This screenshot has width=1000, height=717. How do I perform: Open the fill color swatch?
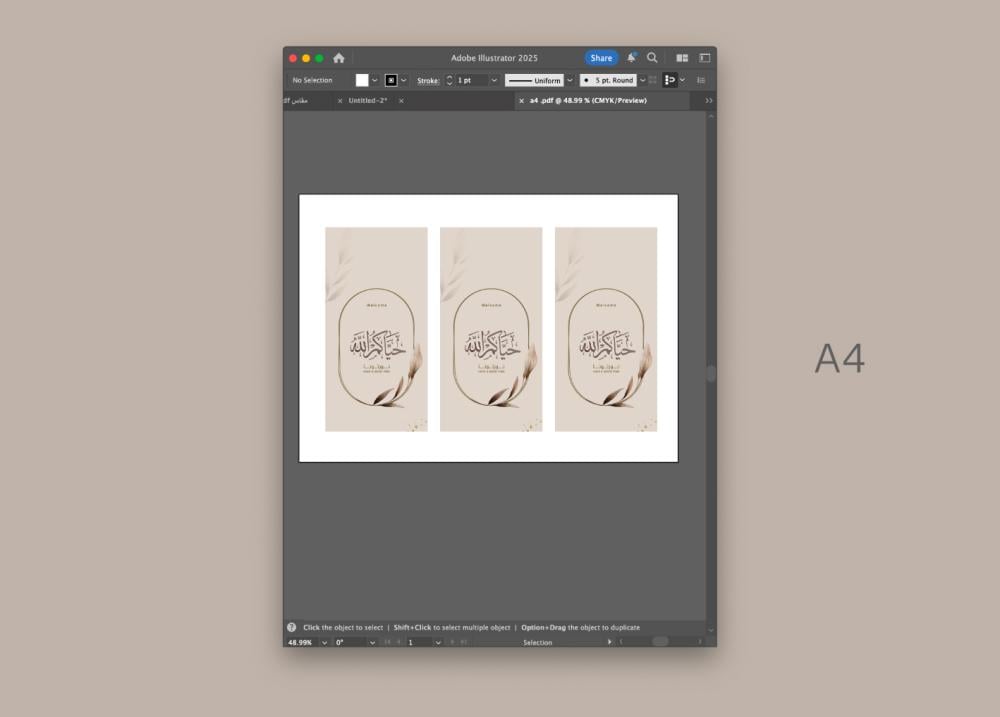click(x=362, y=80)
